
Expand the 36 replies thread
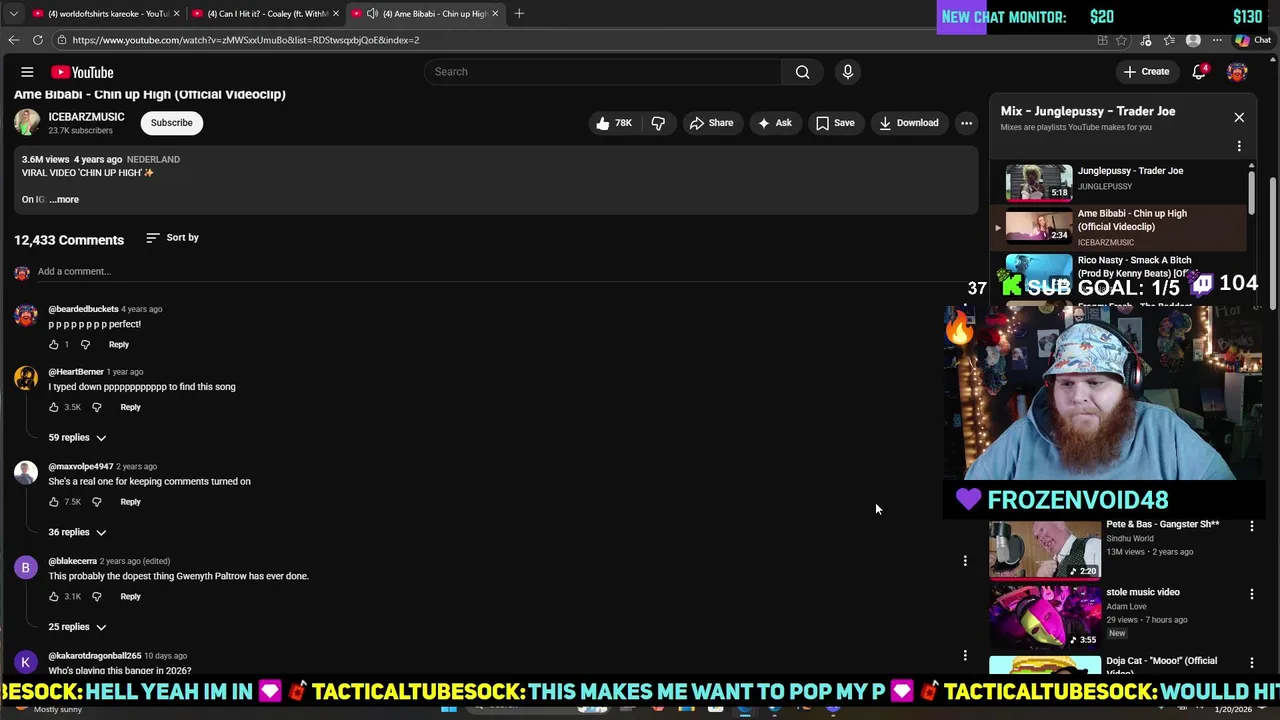pyautogui.click(x=77, y=532)
